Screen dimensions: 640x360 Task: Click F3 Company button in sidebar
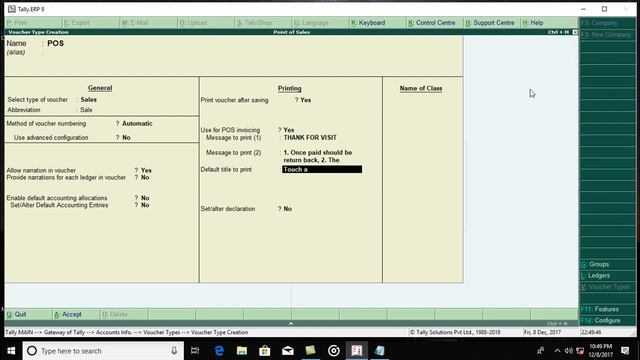pyautogui.click(x=599, y=23)
